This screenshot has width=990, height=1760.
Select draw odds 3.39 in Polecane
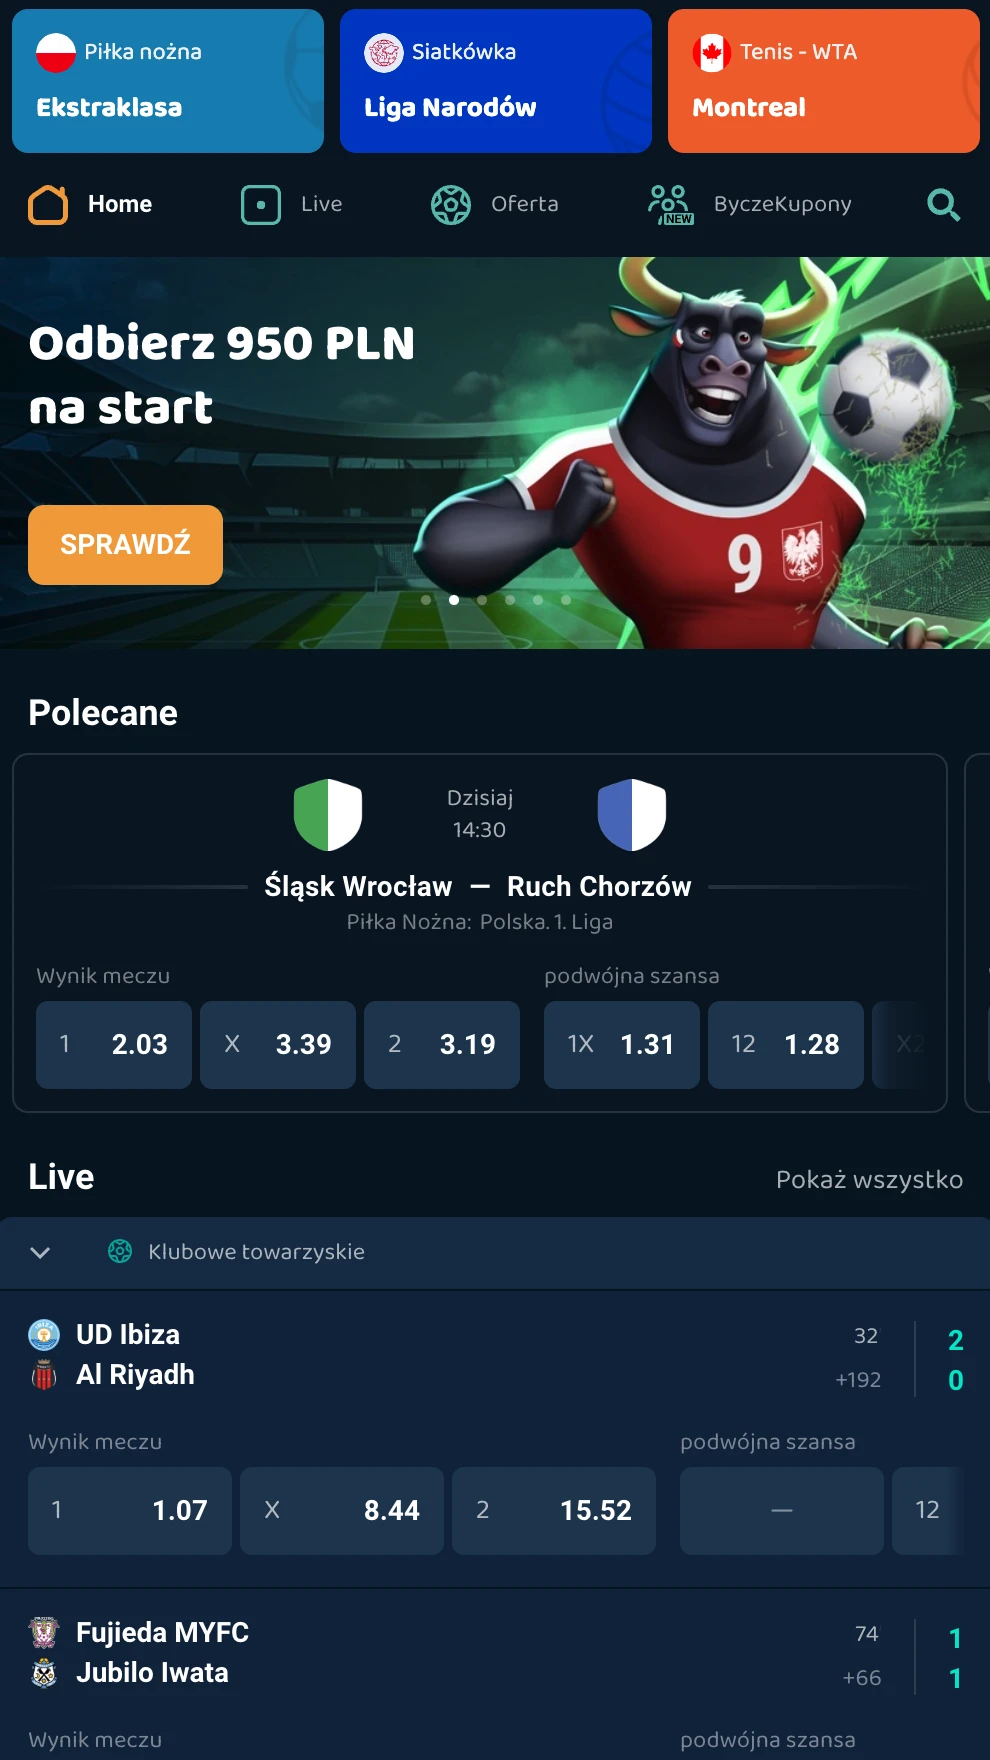(278, 1045)
